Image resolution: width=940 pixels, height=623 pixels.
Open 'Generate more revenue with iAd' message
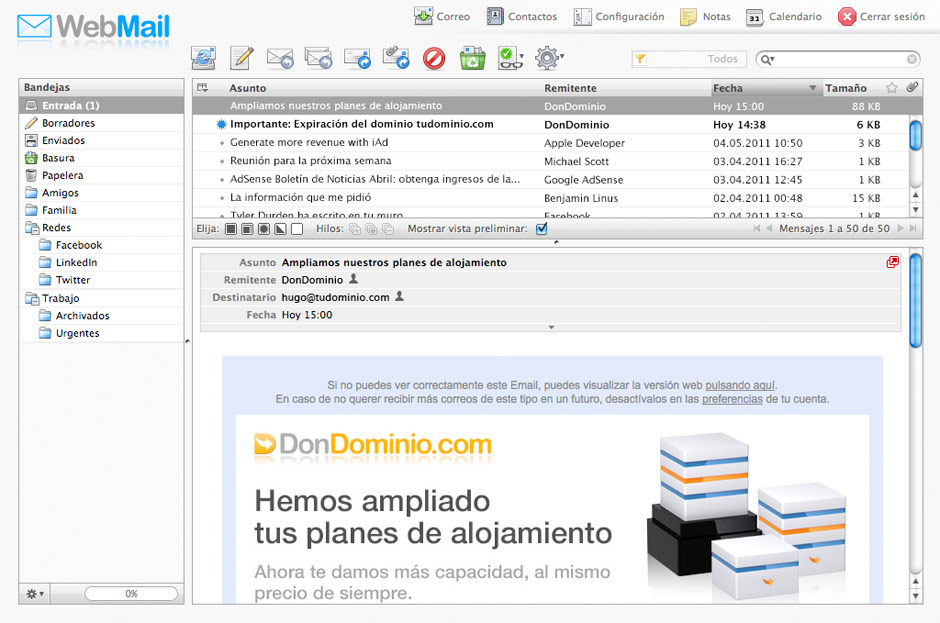(x=309, y=143)
